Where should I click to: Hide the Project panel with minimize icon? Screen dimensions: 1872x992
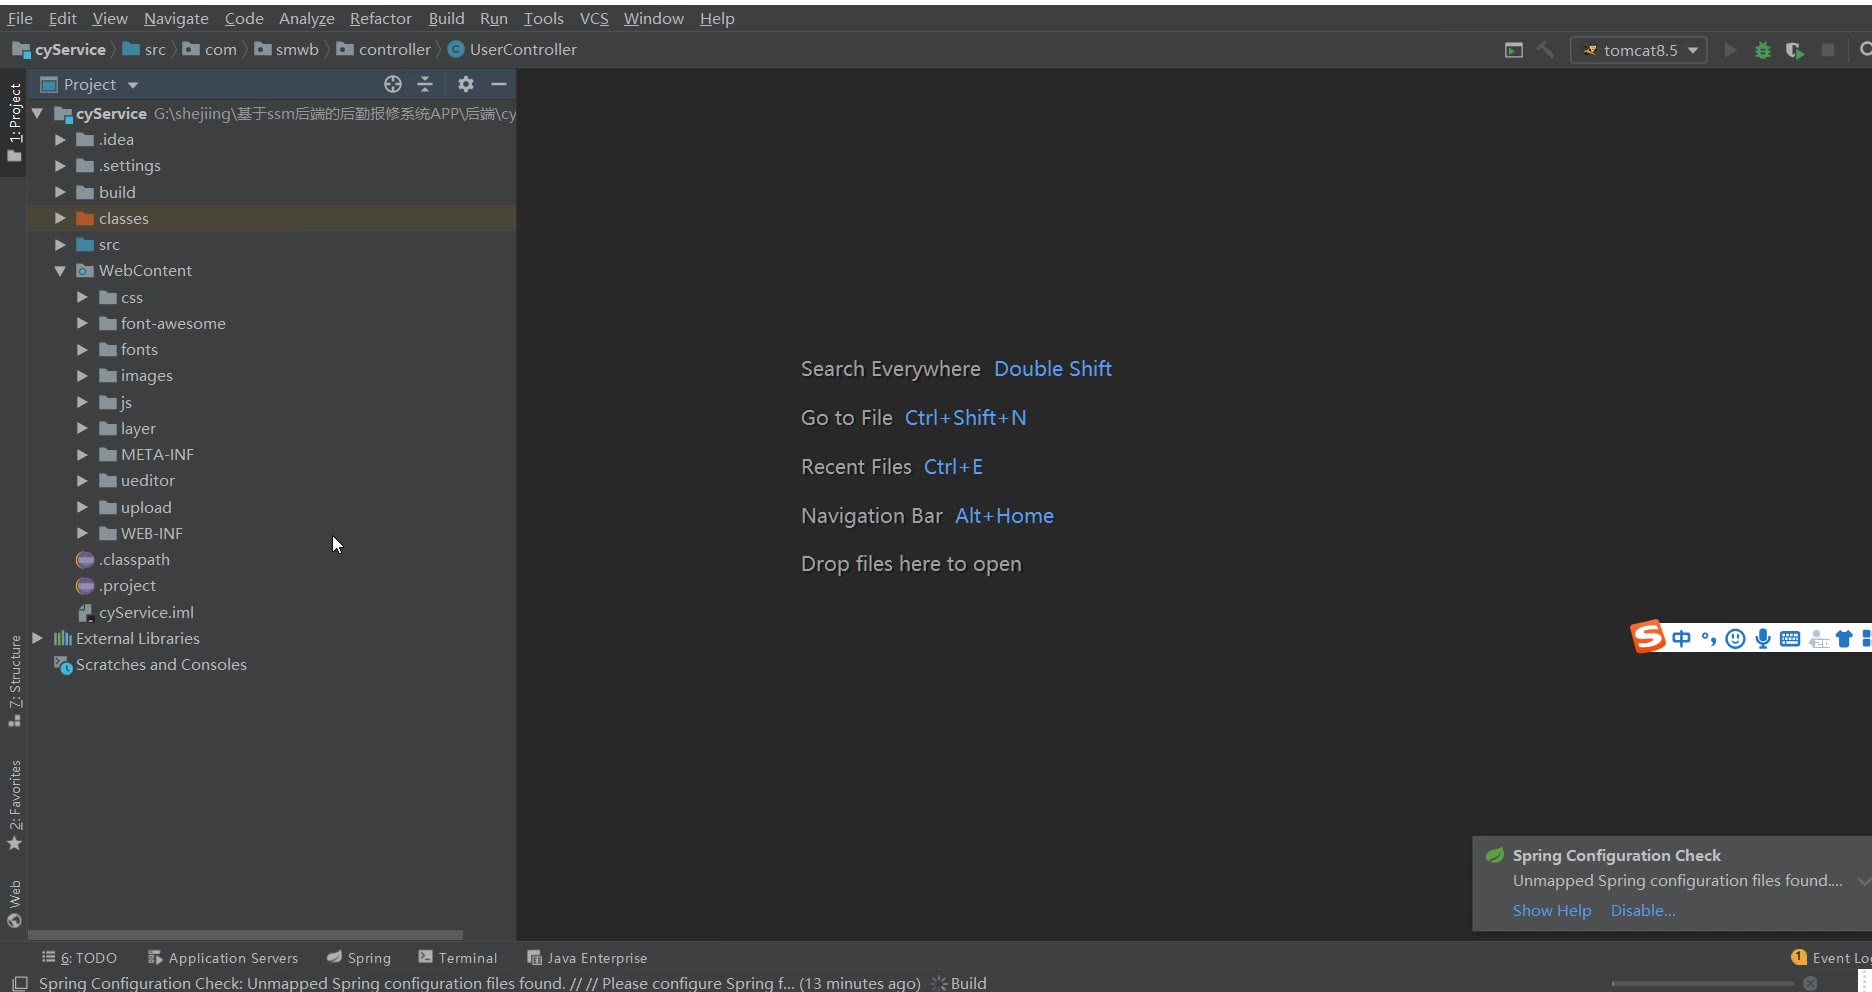499,84
